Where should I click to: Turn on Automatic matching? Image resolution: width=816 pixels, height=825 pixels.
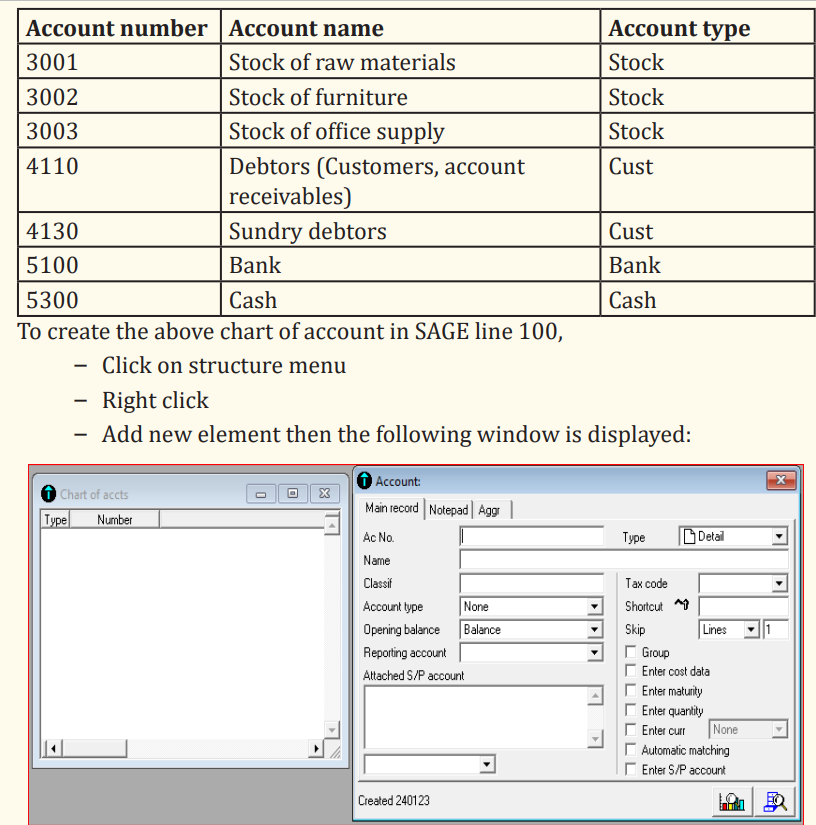630,750
